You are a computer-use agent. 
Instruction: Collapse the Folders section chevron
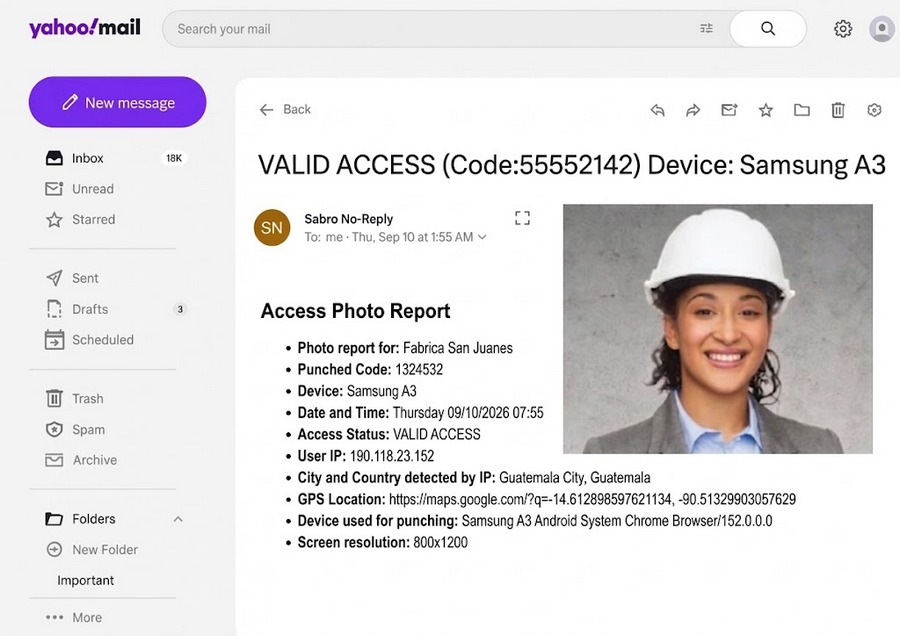pyautogui.click(x=178, y=519)
